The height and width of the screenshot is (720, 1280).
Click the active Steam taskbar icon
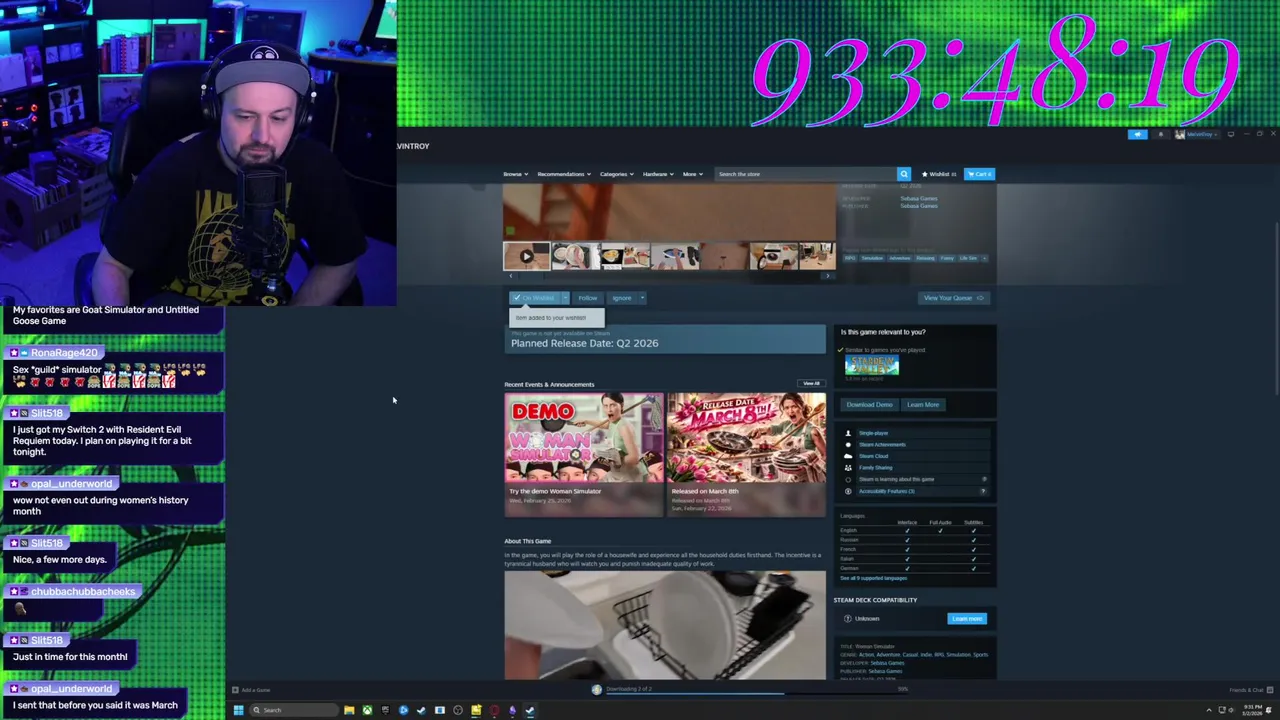point(530,710)
